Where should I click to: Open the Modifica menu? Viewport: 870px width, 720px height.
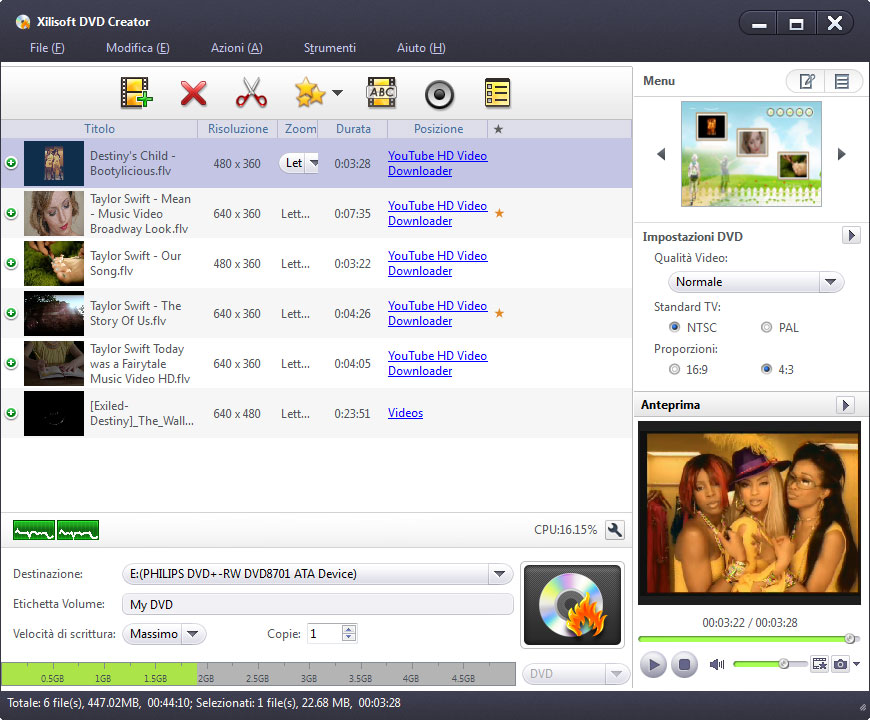[138, 48]
